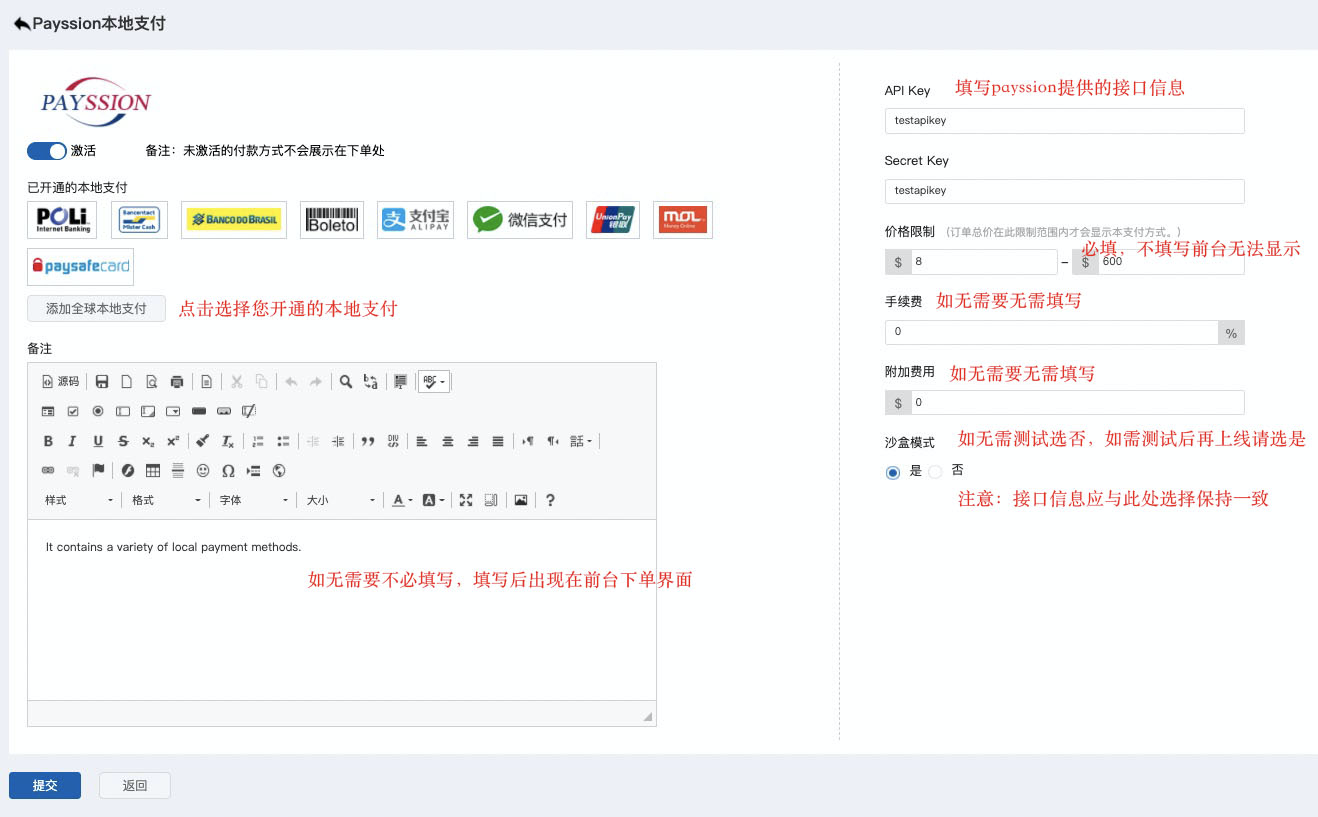
Task: Insert a numbered list
Action: 258,441
